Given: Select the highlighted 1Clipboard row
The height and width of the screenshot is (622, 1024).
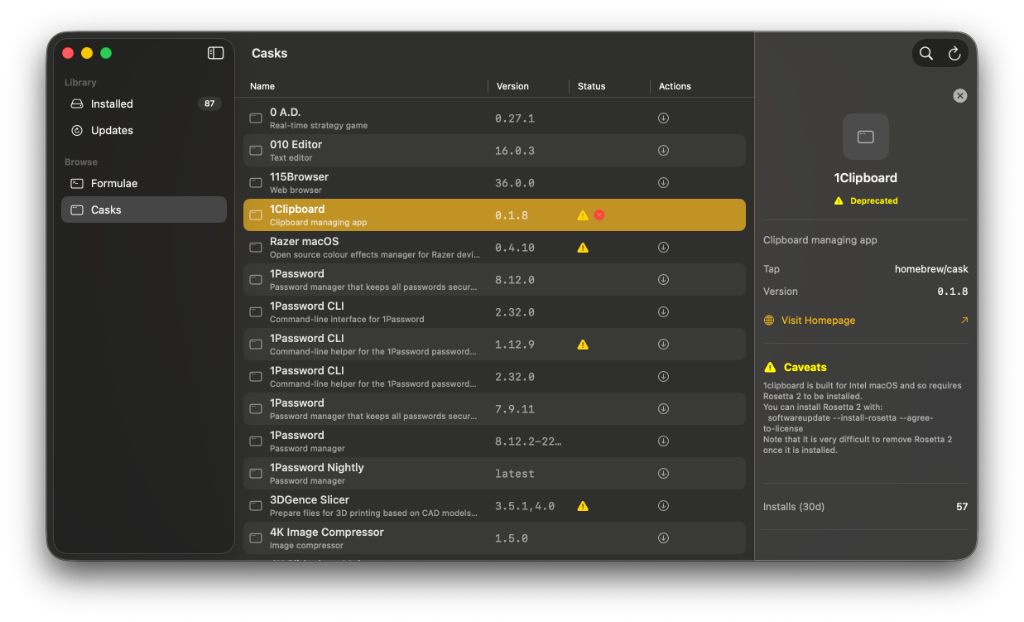Looking at the screenshot, I should (x=494, y=215).
